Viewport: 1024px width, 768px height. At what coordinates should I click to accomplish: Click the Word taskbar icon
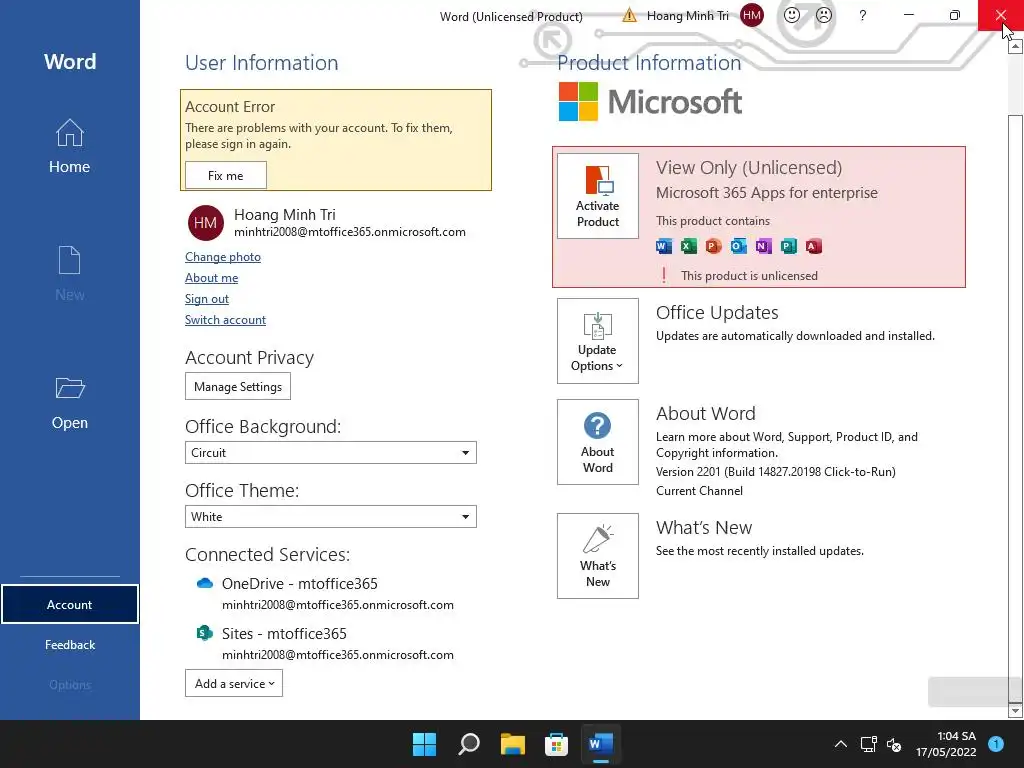[x=601, y=744]
